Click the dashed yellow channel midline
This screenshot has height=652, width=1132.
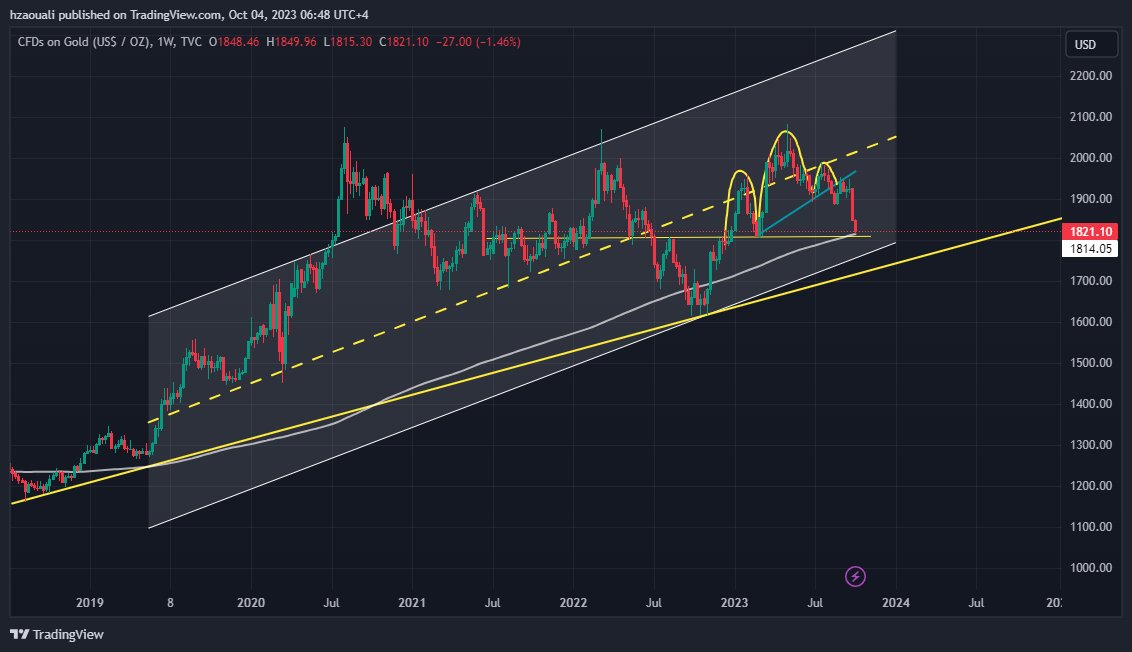521,279
